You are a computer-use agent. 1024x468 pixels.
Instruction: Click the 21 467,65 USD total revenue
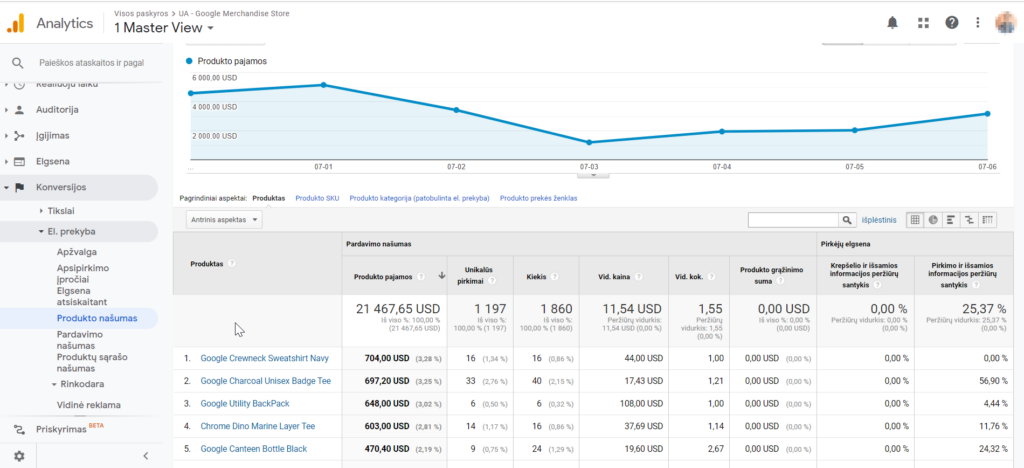click(x=398, y=309)
